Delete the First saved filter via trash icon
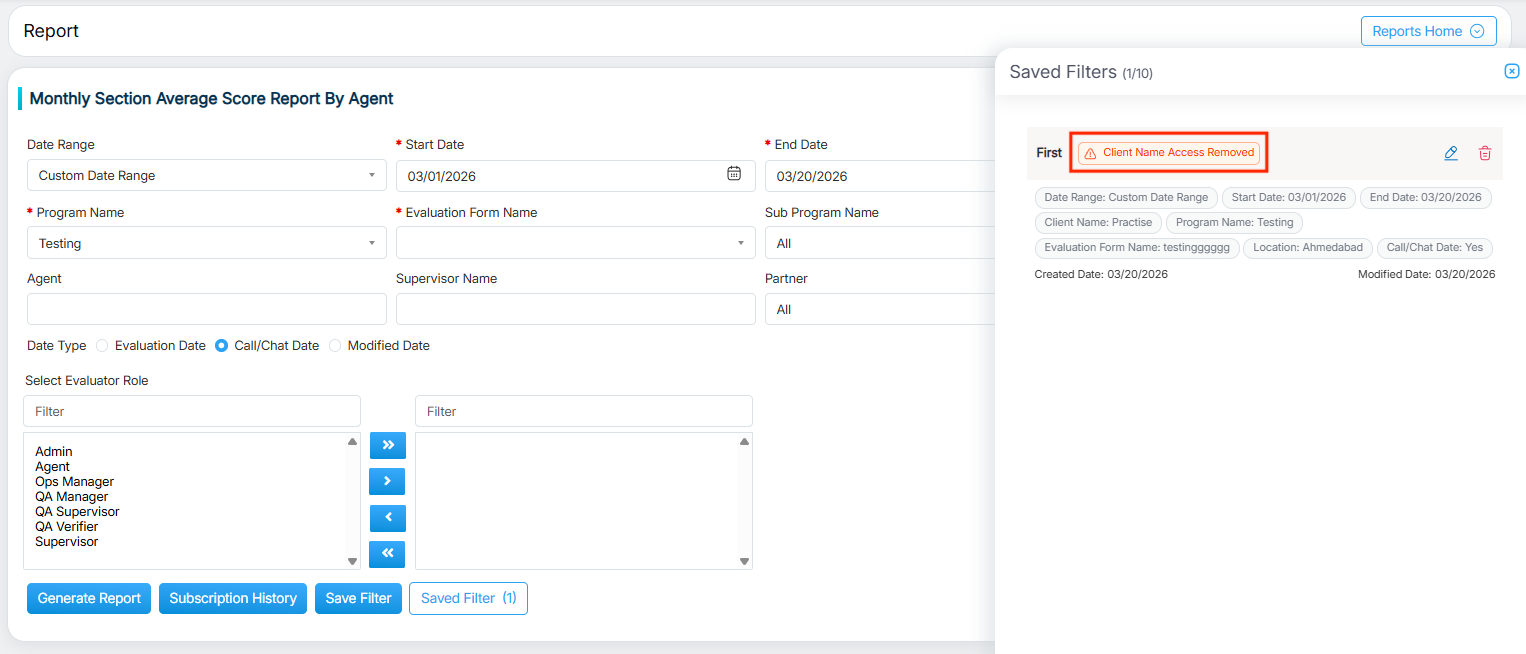1526x654 pixels. click(x=1485, y=153)
